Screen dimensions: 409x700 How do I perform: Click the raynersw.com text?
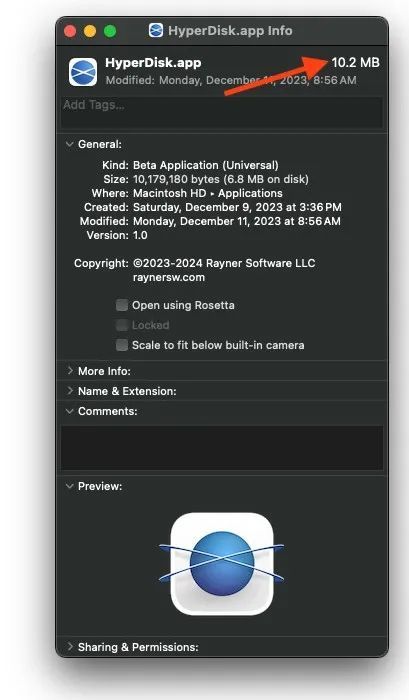tap(169, 277)
